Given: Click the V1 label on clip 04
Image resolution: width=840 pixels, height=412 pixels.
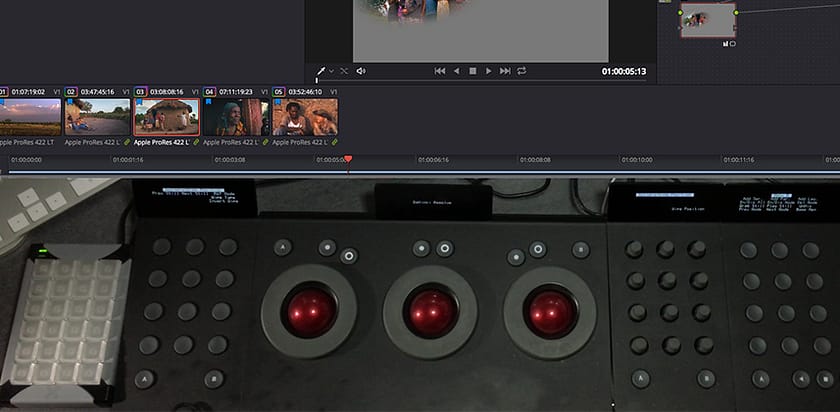Looking at the screenshot, I should coord(265,92).
